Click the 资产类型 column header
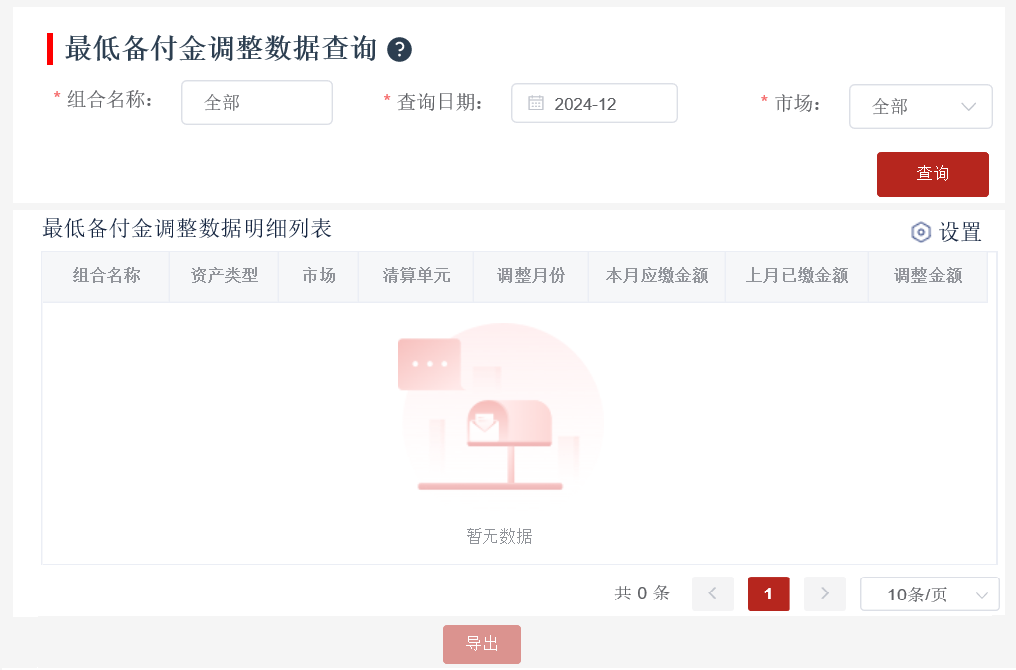 (224, 276)
